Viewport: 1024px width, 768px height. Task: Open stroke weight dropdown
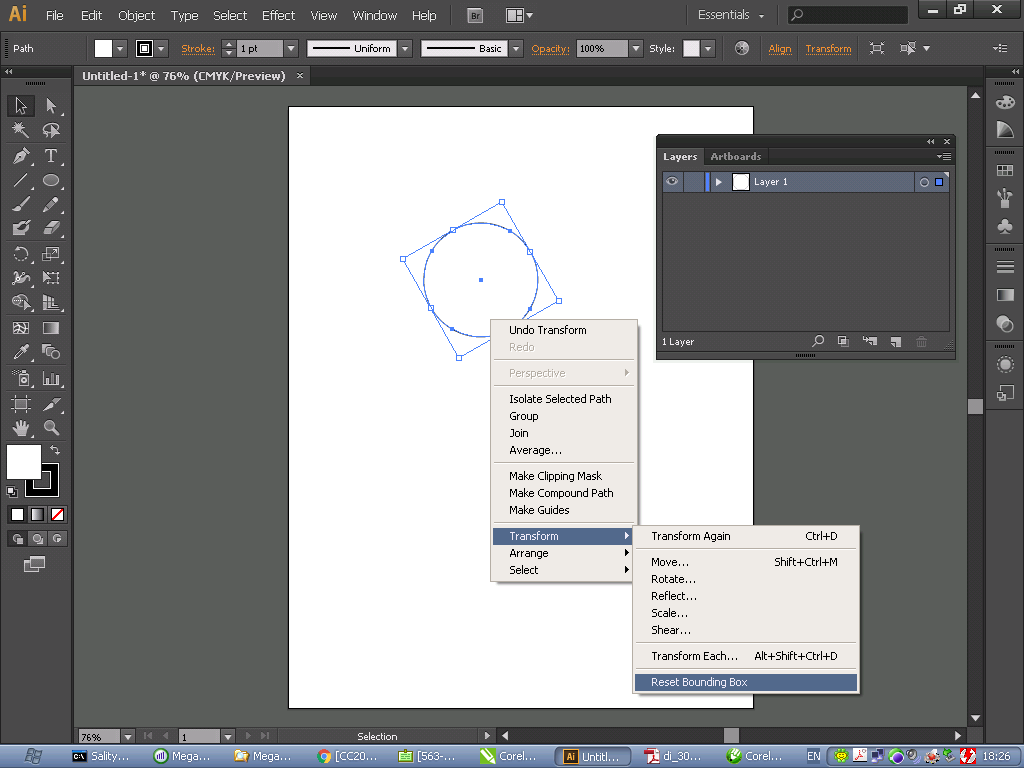[291, 48]
